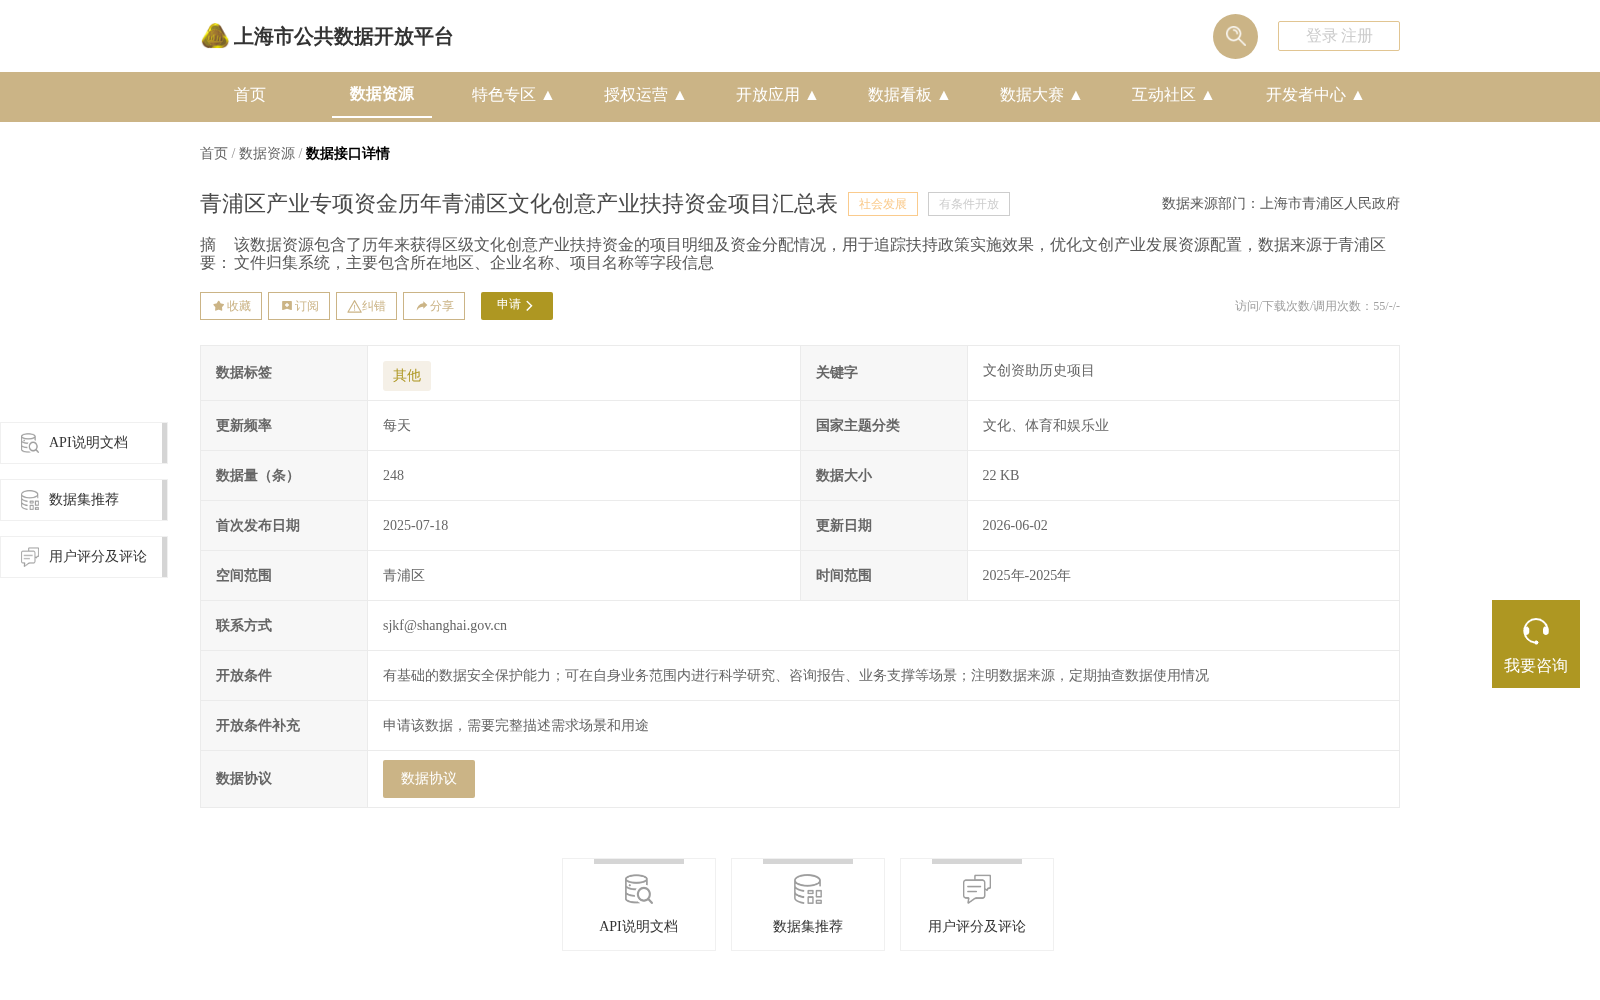Screen dimensions: 1600x1000
Task: Click the 有条件开放 tag
Action: pyautogui.click(x=969, y=204)
